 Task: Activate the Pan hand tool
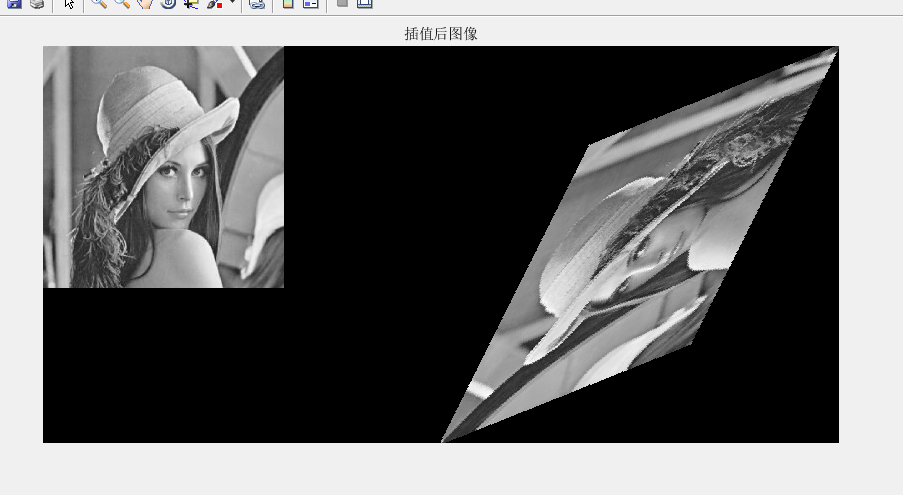click(145, 3)
